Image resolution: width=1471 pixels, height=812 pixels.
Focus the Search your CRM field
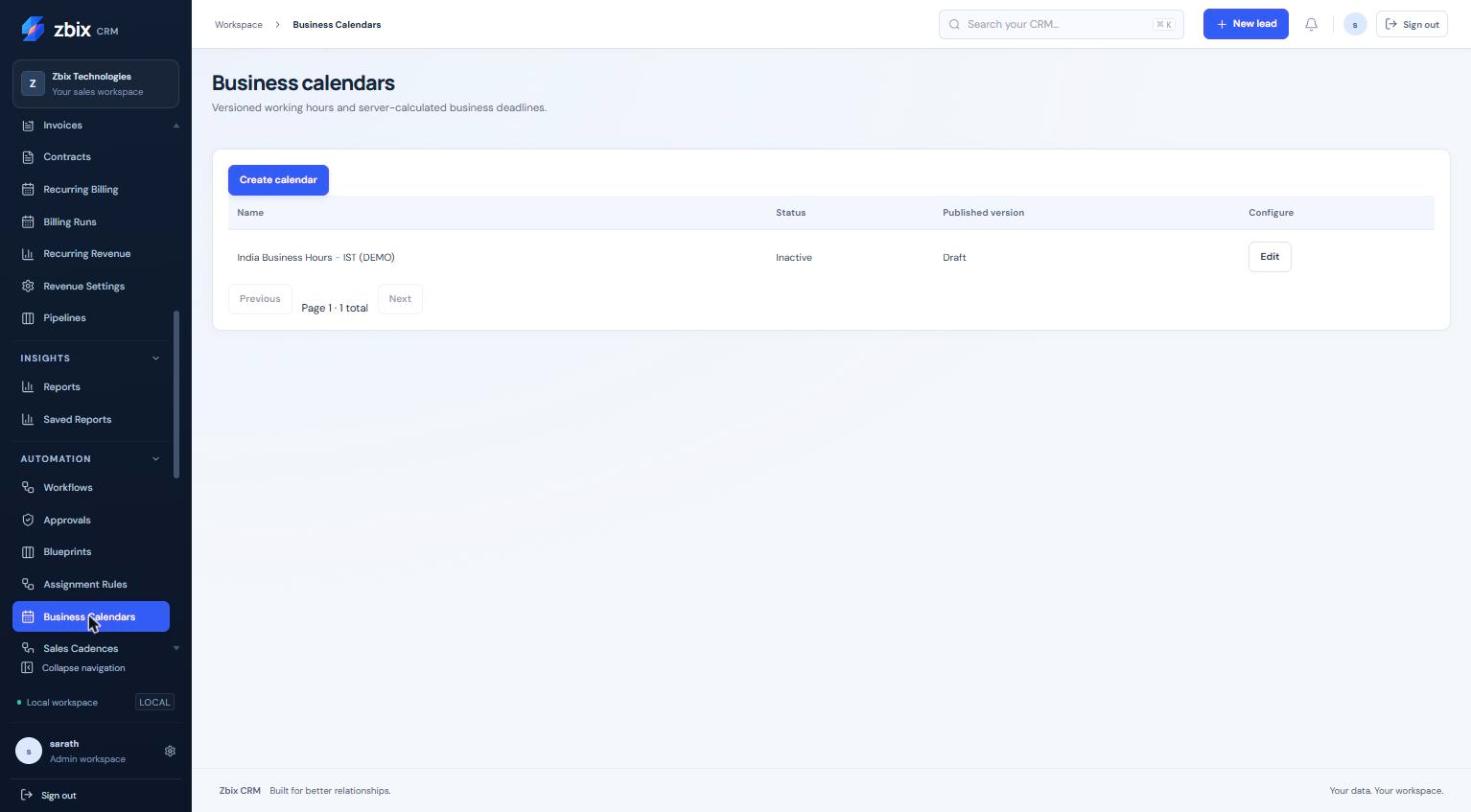coord(1061,24)
